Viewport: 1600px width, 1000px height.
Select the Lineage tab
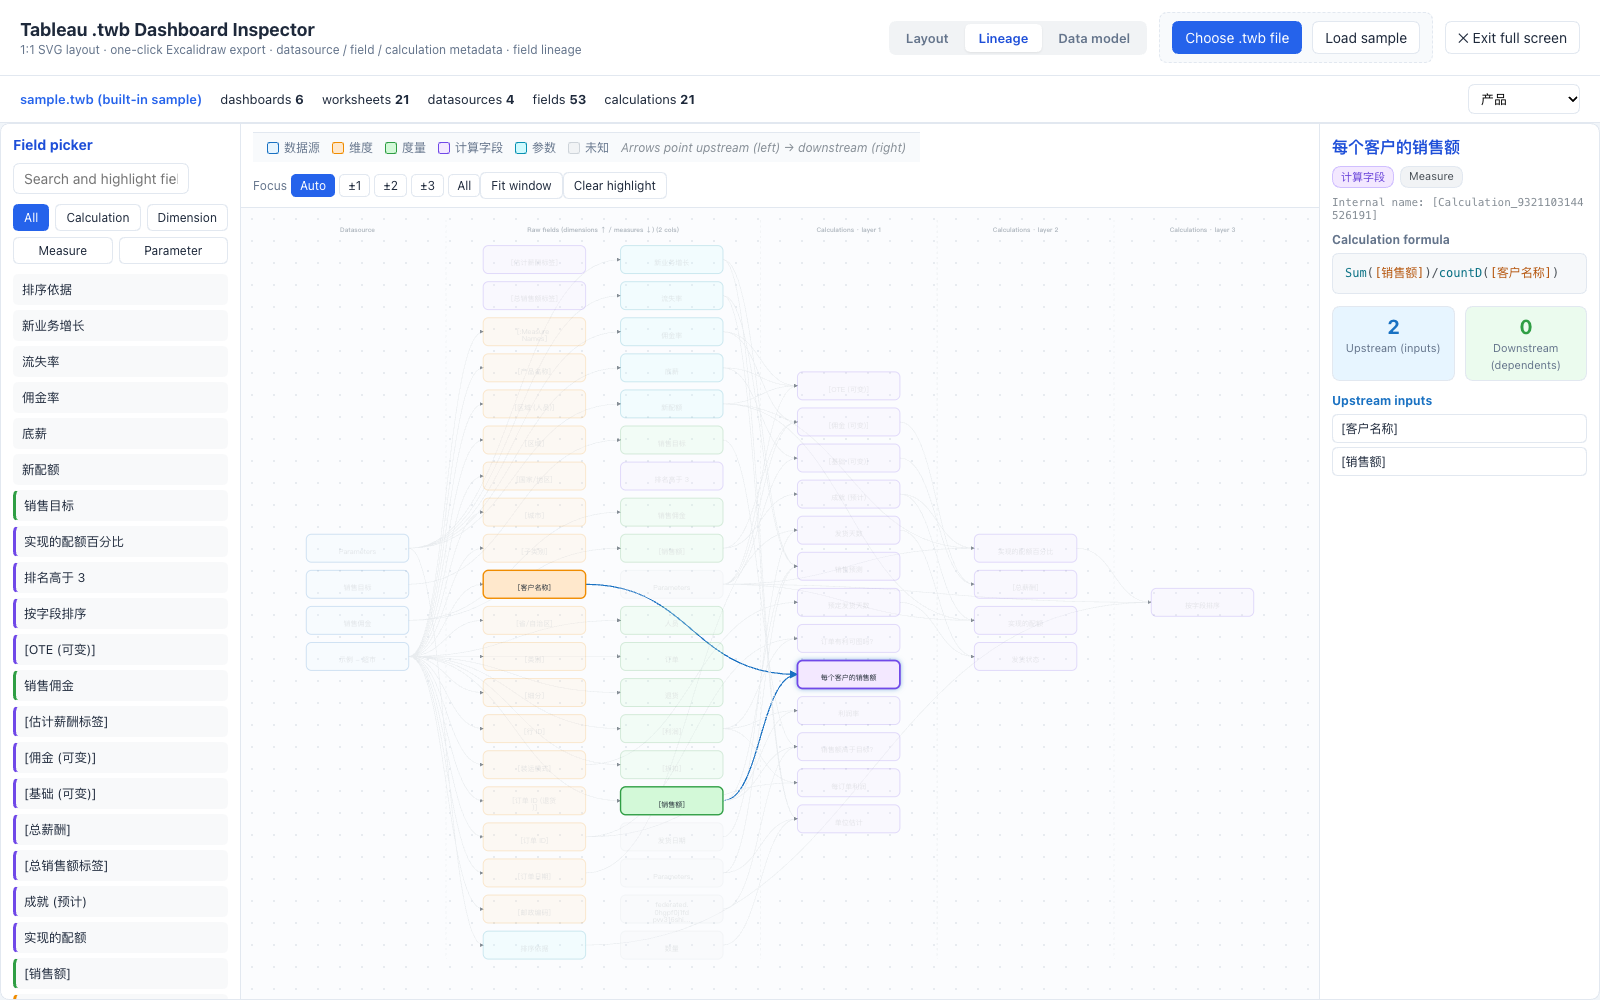[1003, 39]
